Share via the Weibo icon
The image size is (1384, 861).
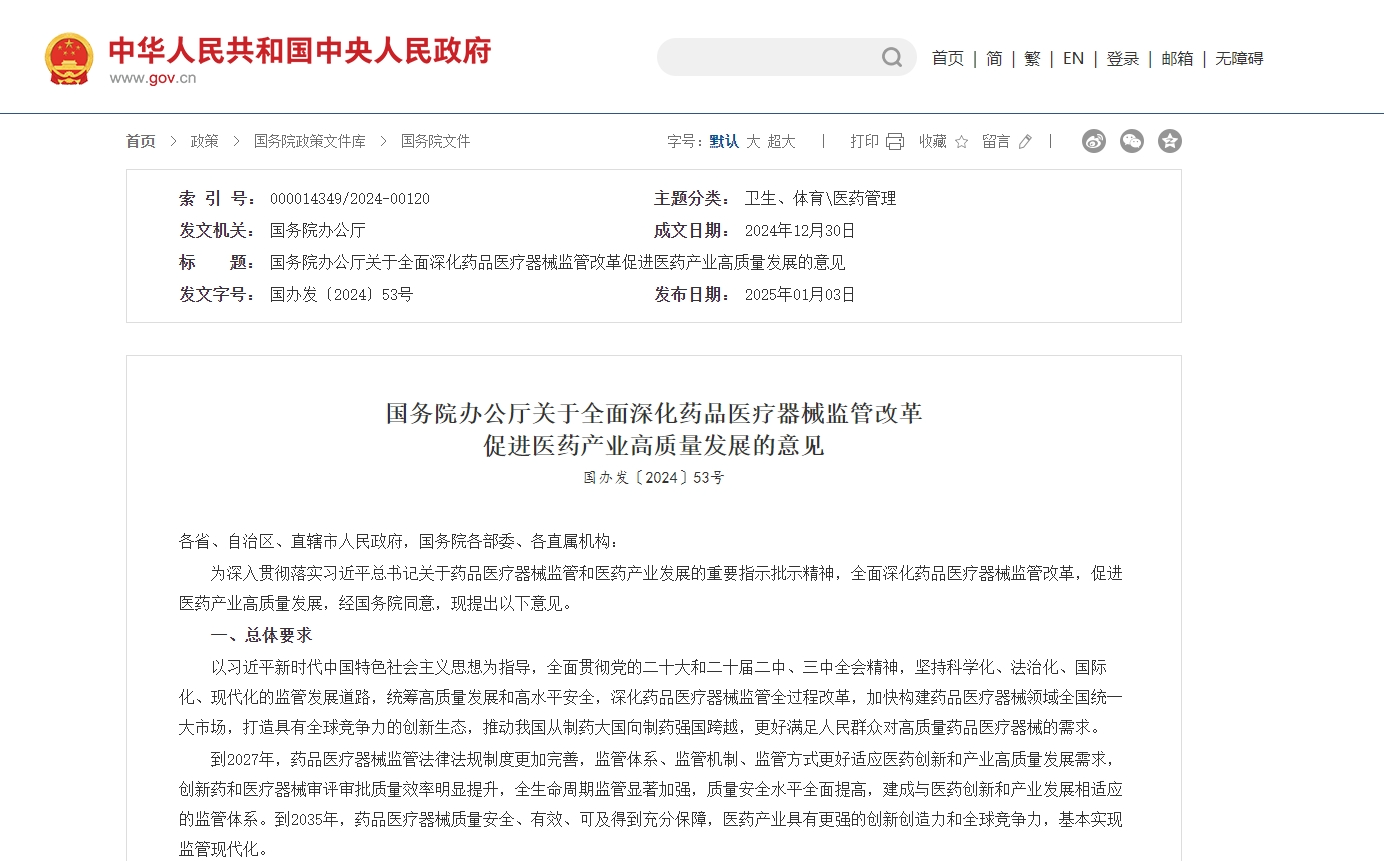[1093, 141]
